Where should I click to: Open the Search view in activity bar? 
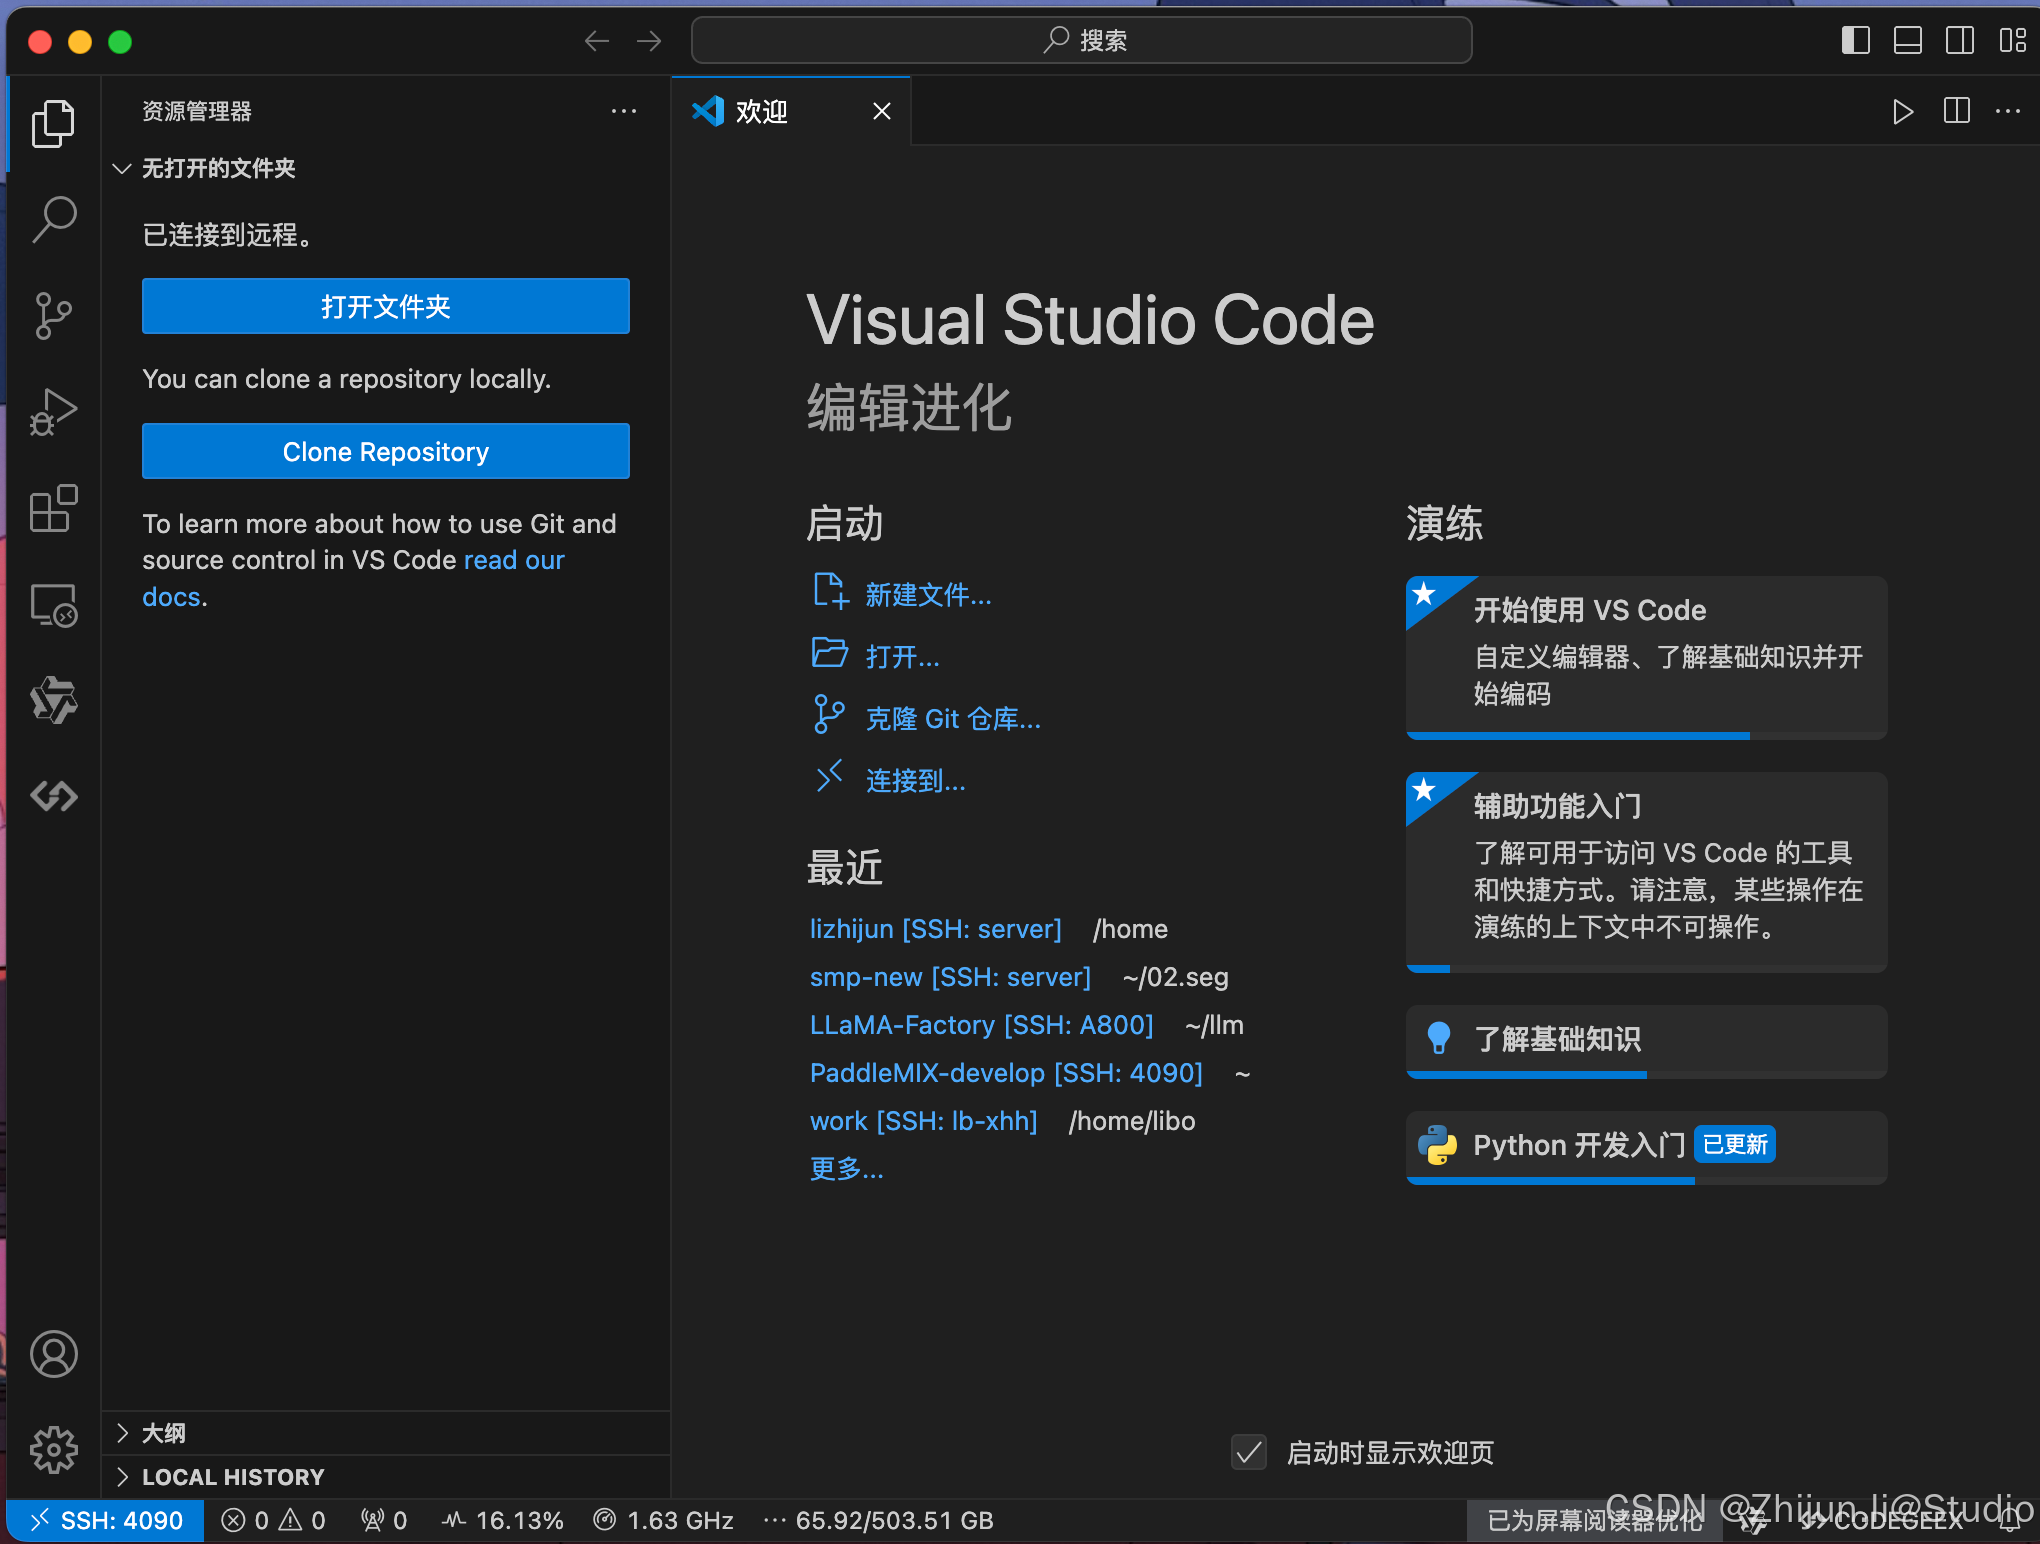tap(53, 219)
